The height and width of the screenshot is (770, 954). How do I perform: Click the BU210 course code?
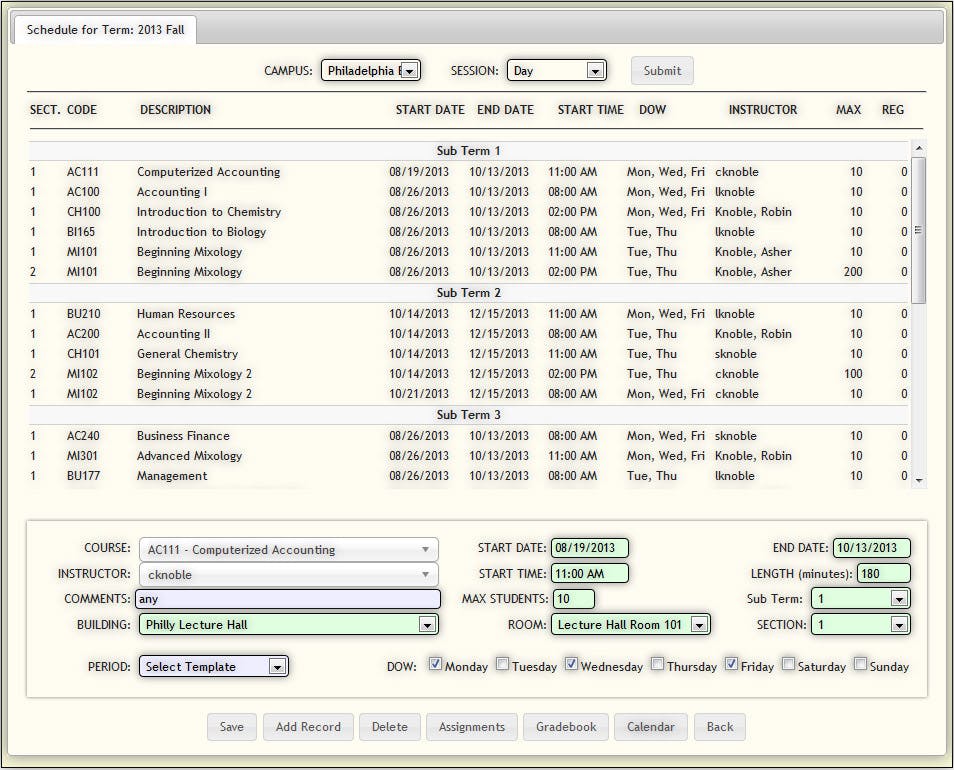(x=83, y=314)
